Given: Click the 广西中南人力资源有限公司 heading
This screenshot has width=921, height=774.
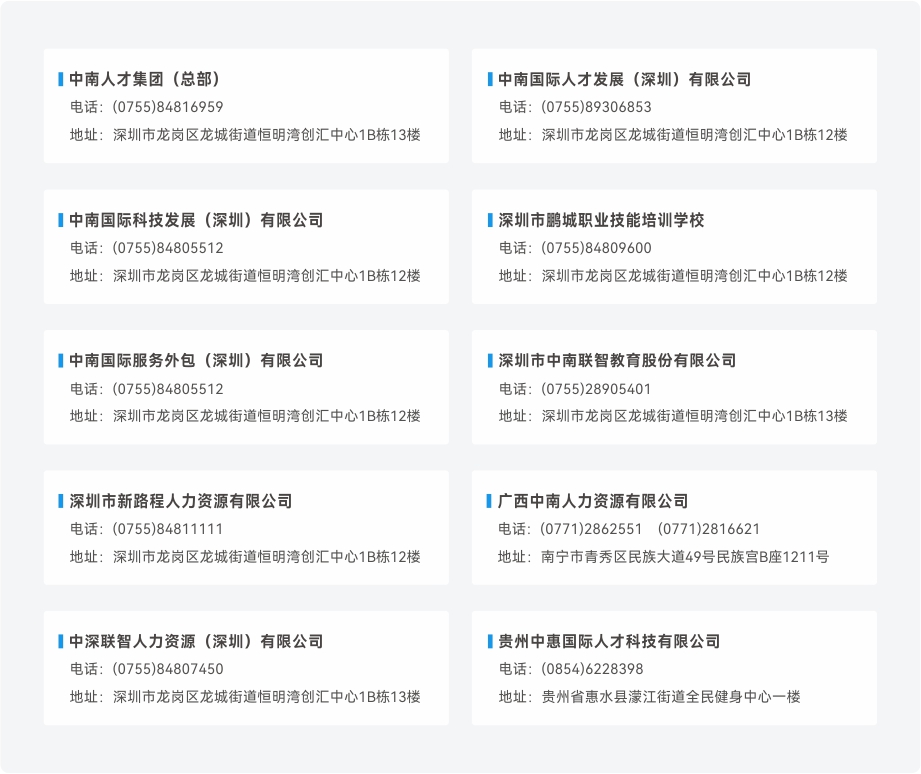Looking at the screenshot, I should click(593, 501).
